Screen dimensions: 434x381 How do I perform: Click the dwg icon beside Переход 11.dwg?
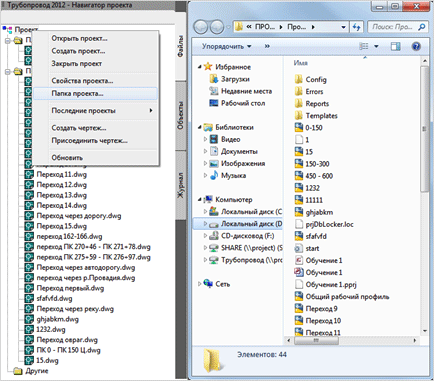[x=29, y=175]
